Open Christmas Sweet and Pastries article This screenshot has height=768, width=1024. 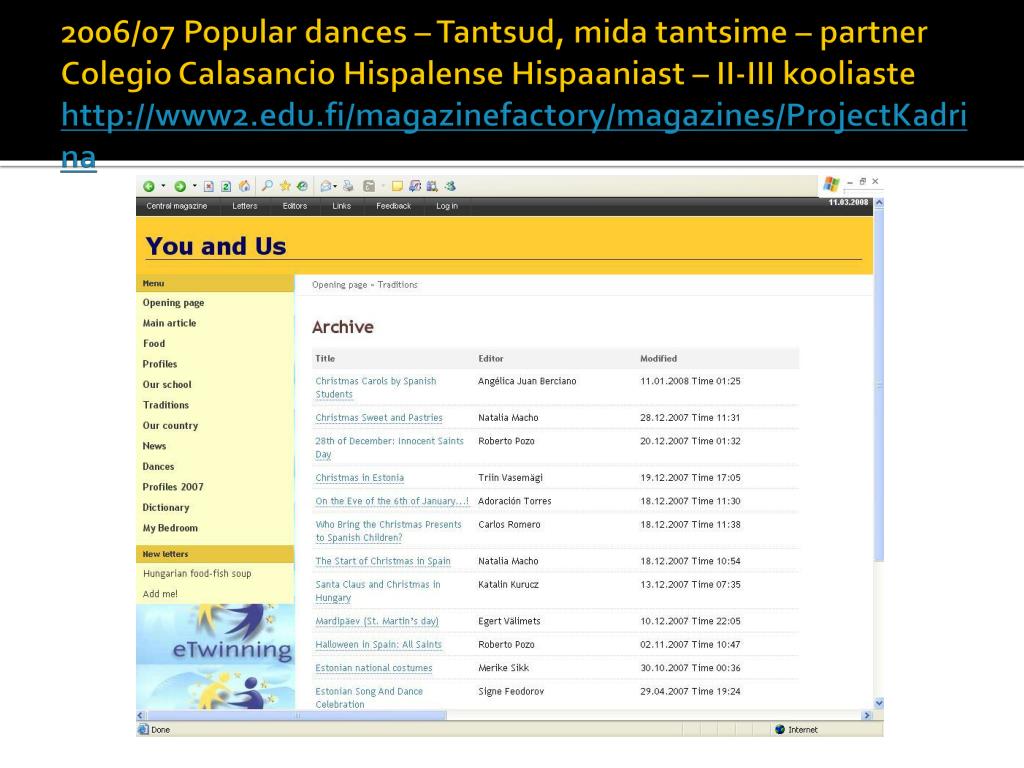tap(379, 418)
